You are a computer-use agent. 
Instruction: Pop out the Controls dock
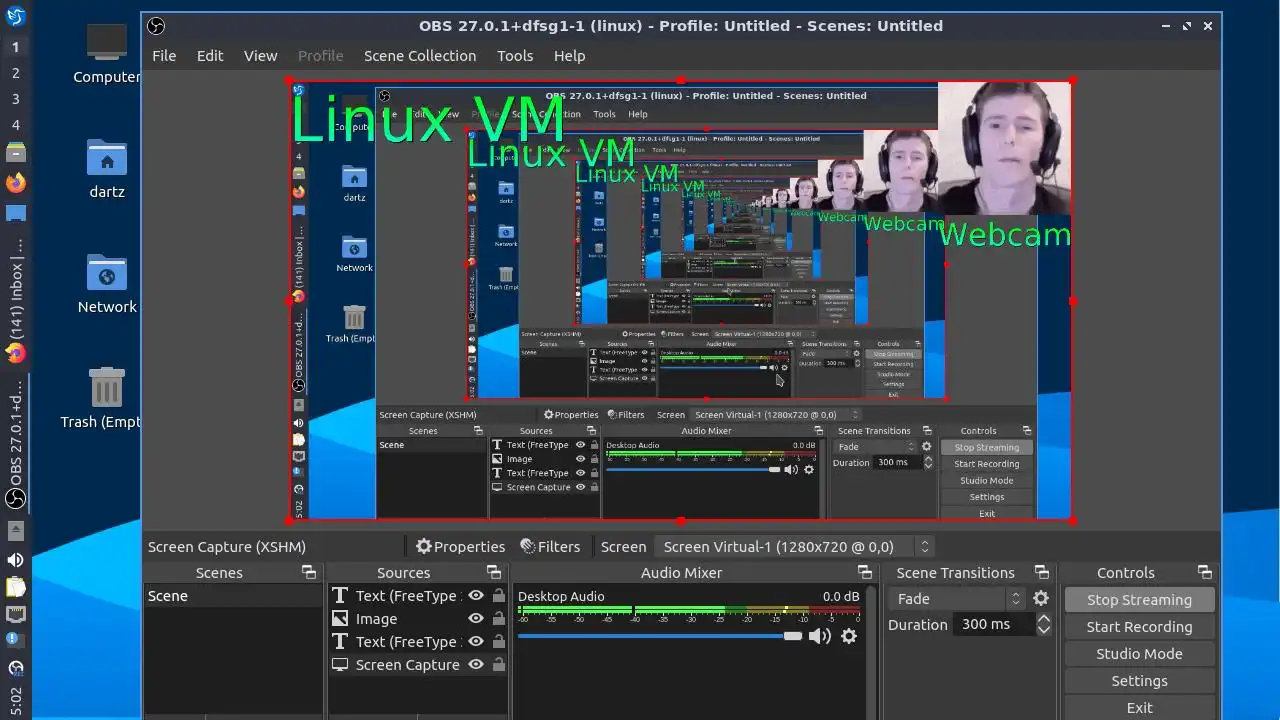point(1204,572)
